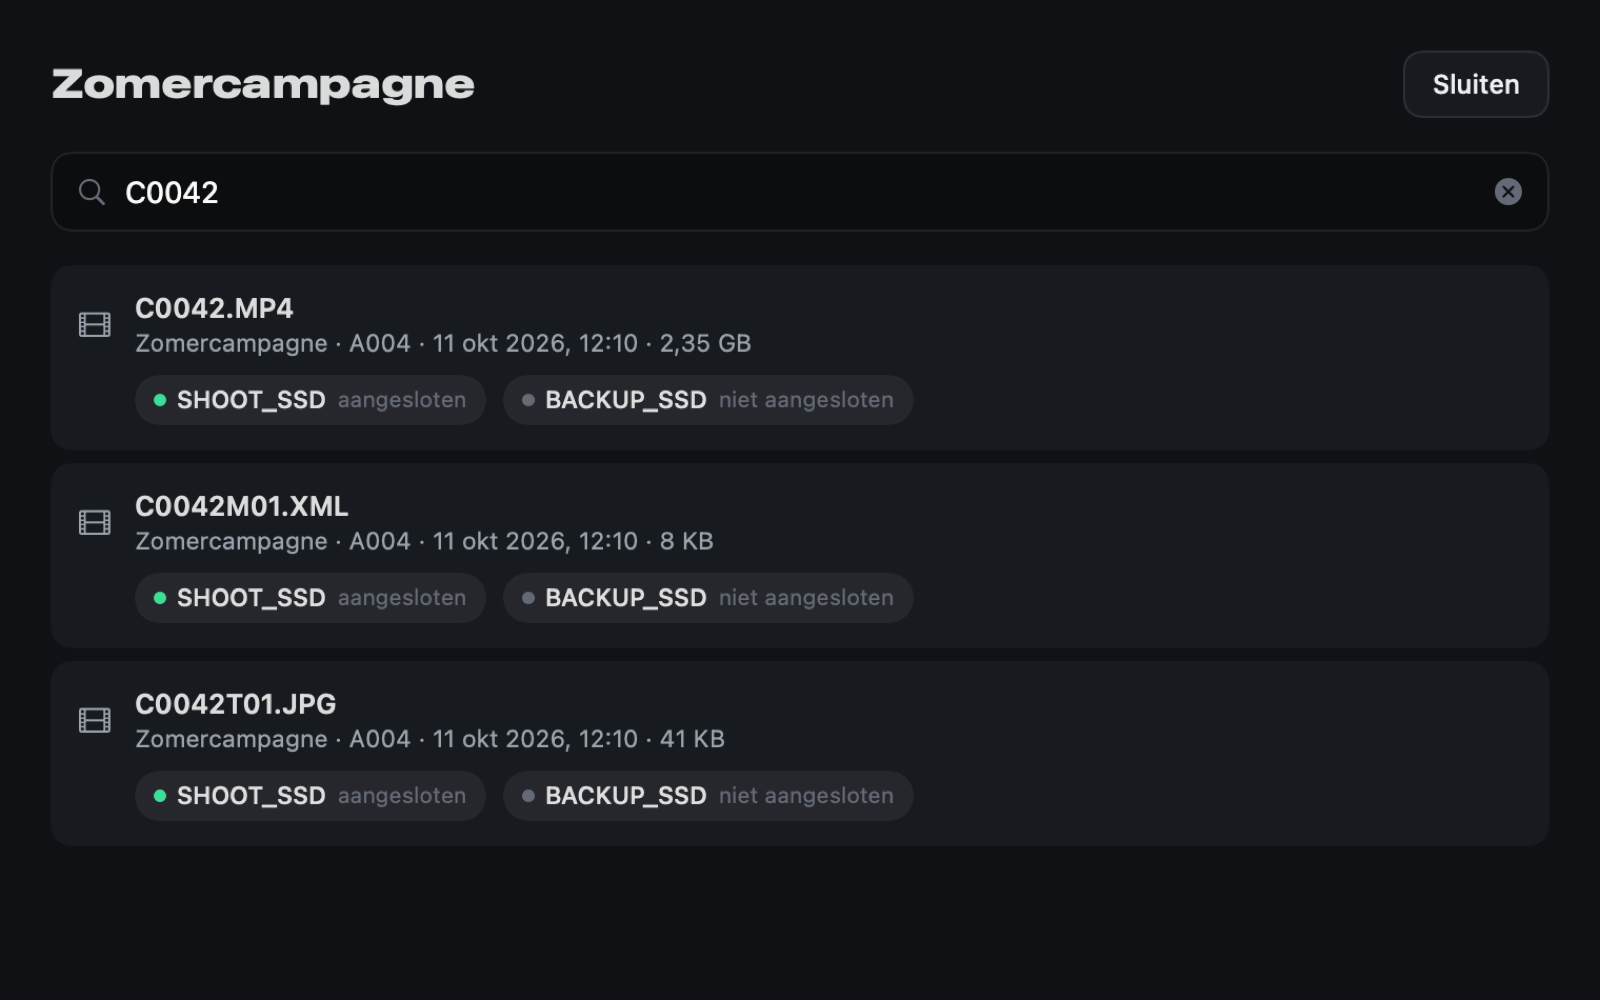Select SHOOT_SSD chip under C0042T01.JPG
The image size is (1600, 1000).
[x=310, y=796]
